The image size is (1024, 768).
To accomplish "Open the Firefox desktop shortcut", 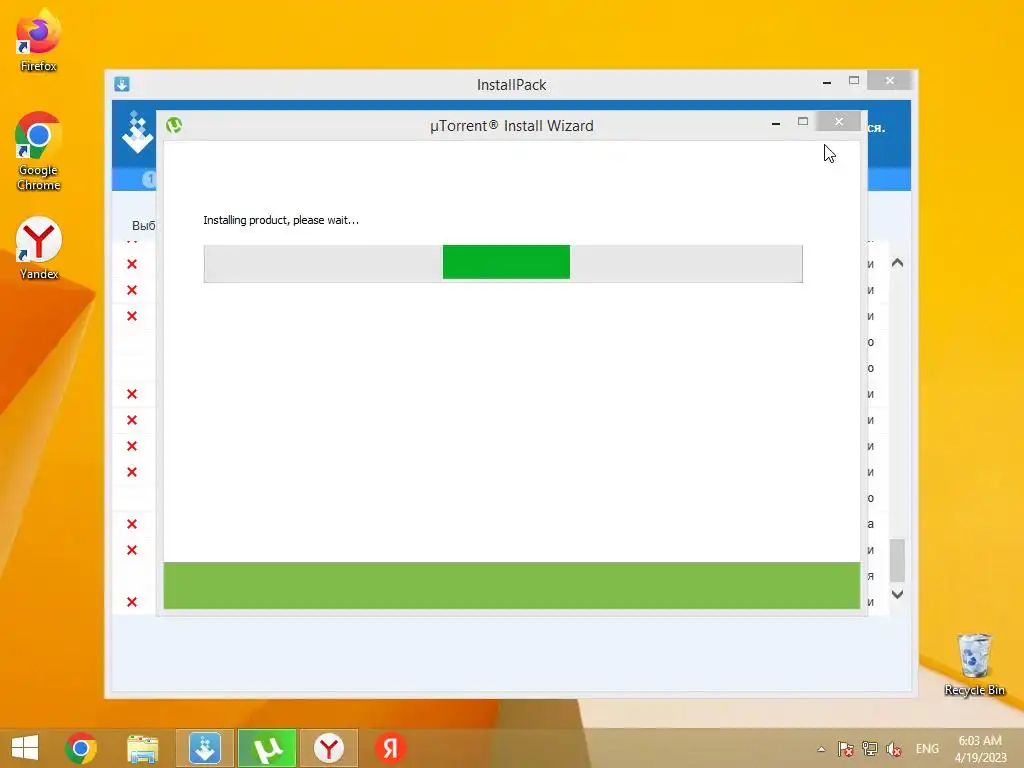I will [38, 39].
